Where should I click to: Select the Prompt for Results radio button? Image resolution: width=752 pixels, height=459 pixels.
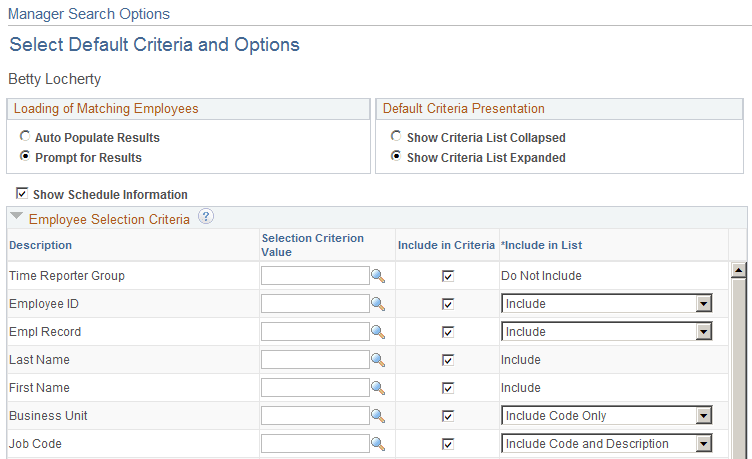25,157
